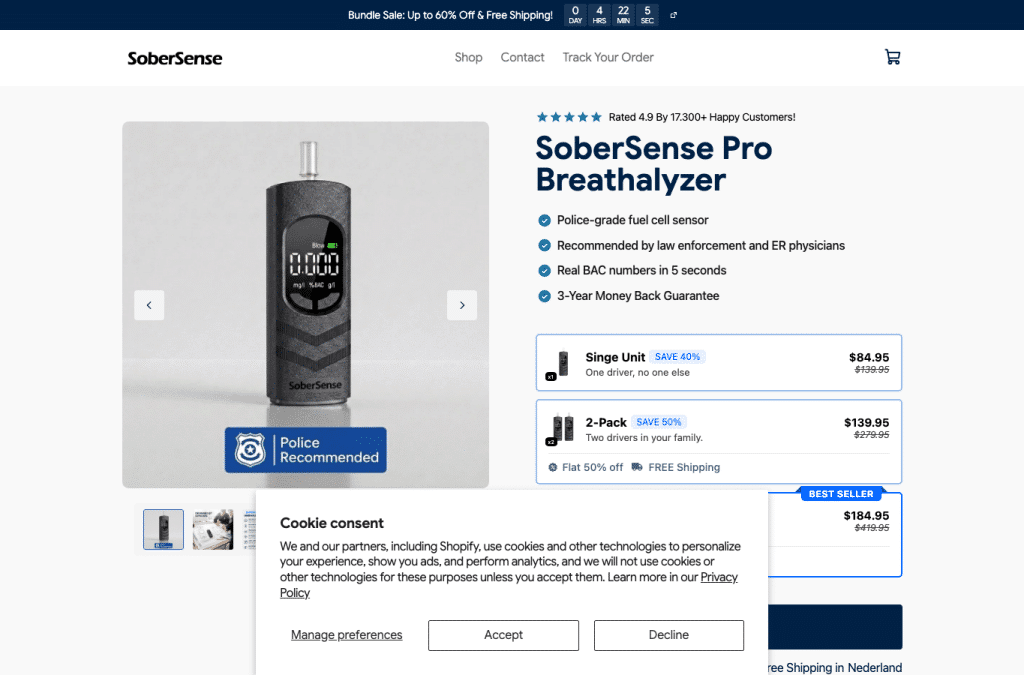Viewport: 1024px width, 675px height.
Task: Click the Police Recommended badge on image
Action: coord(306,450)
